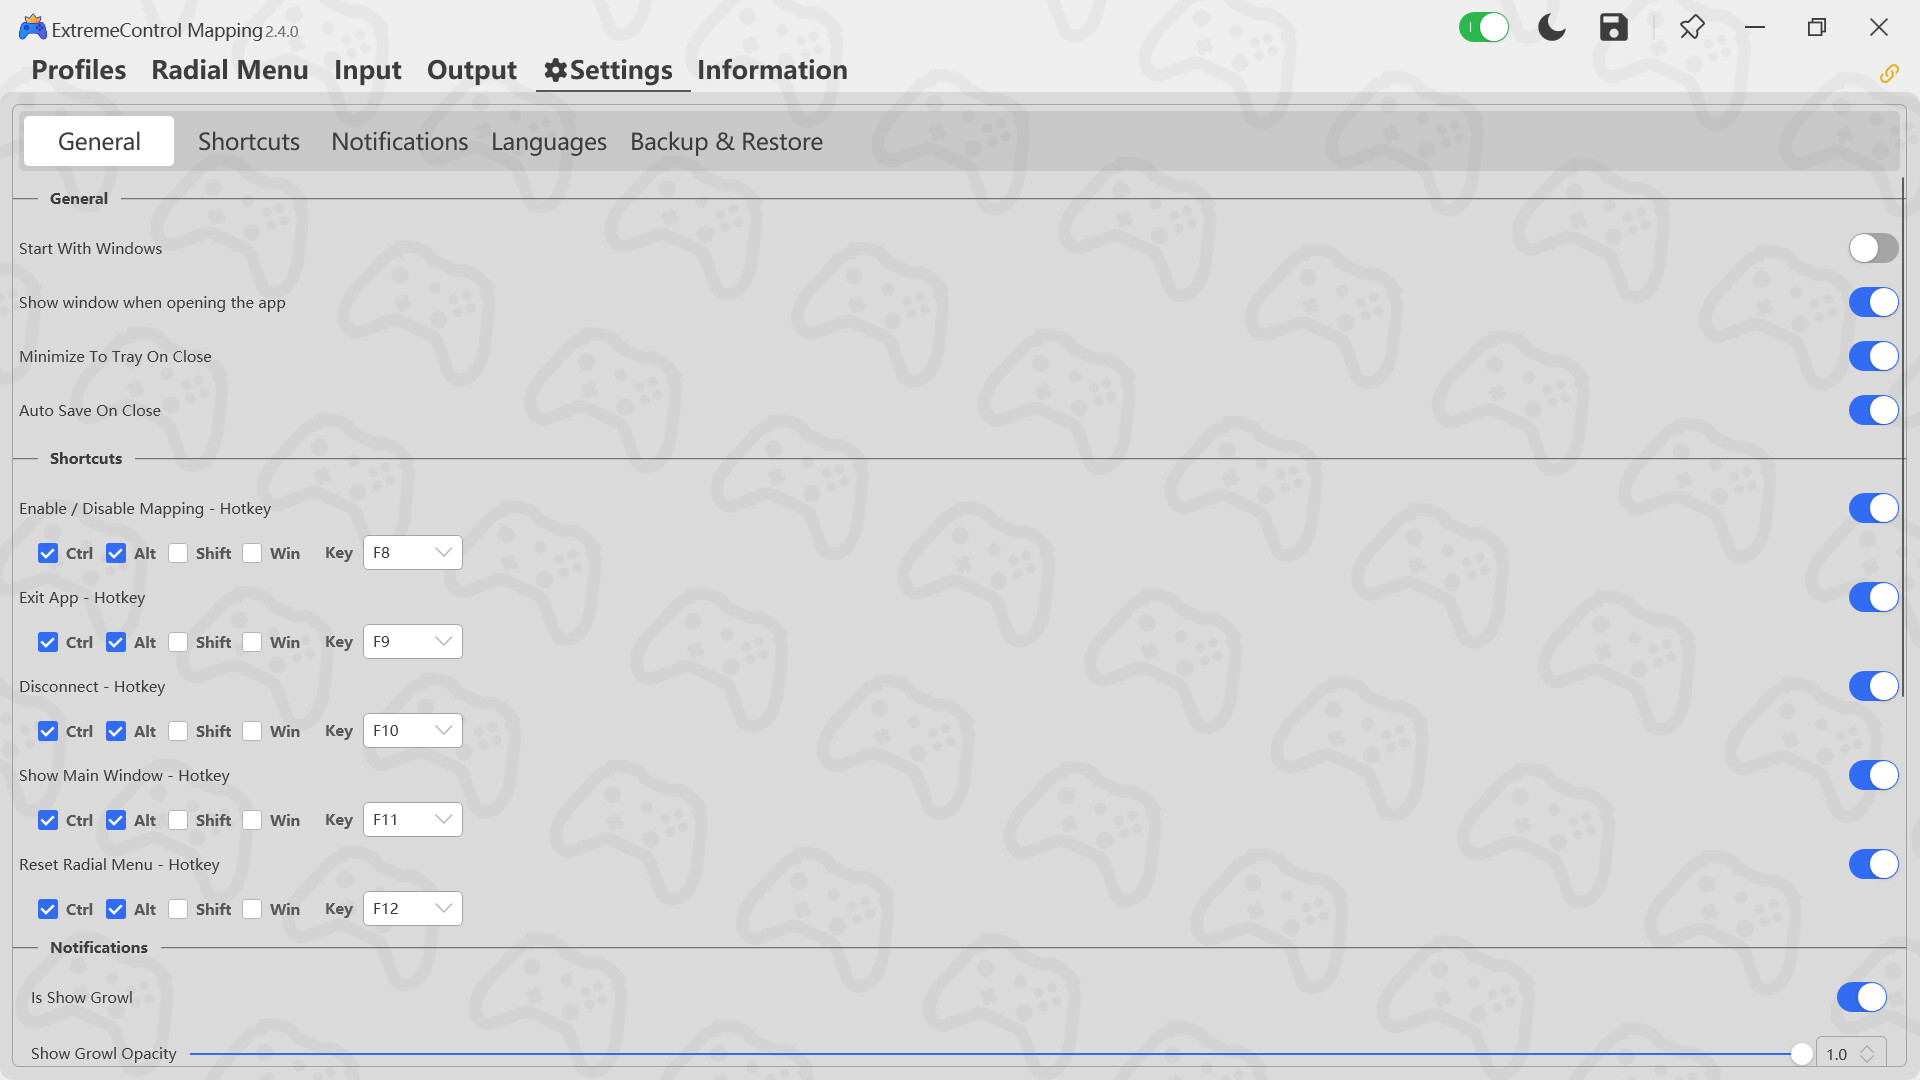Click the vertical scrollbar of settings panel
1920x1080 pixels.
tap(1903, 438)
